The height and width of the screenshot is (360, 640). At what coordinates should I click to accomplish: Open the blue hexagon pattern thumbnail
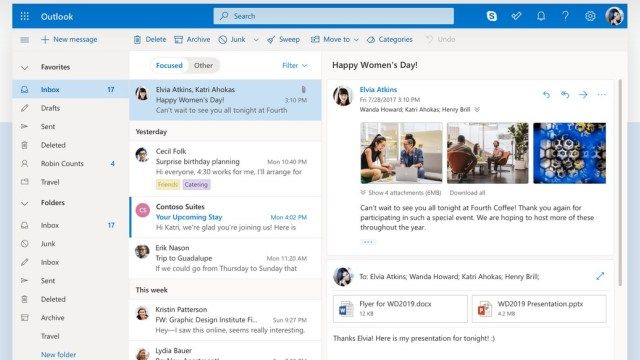tap(569, 153)
